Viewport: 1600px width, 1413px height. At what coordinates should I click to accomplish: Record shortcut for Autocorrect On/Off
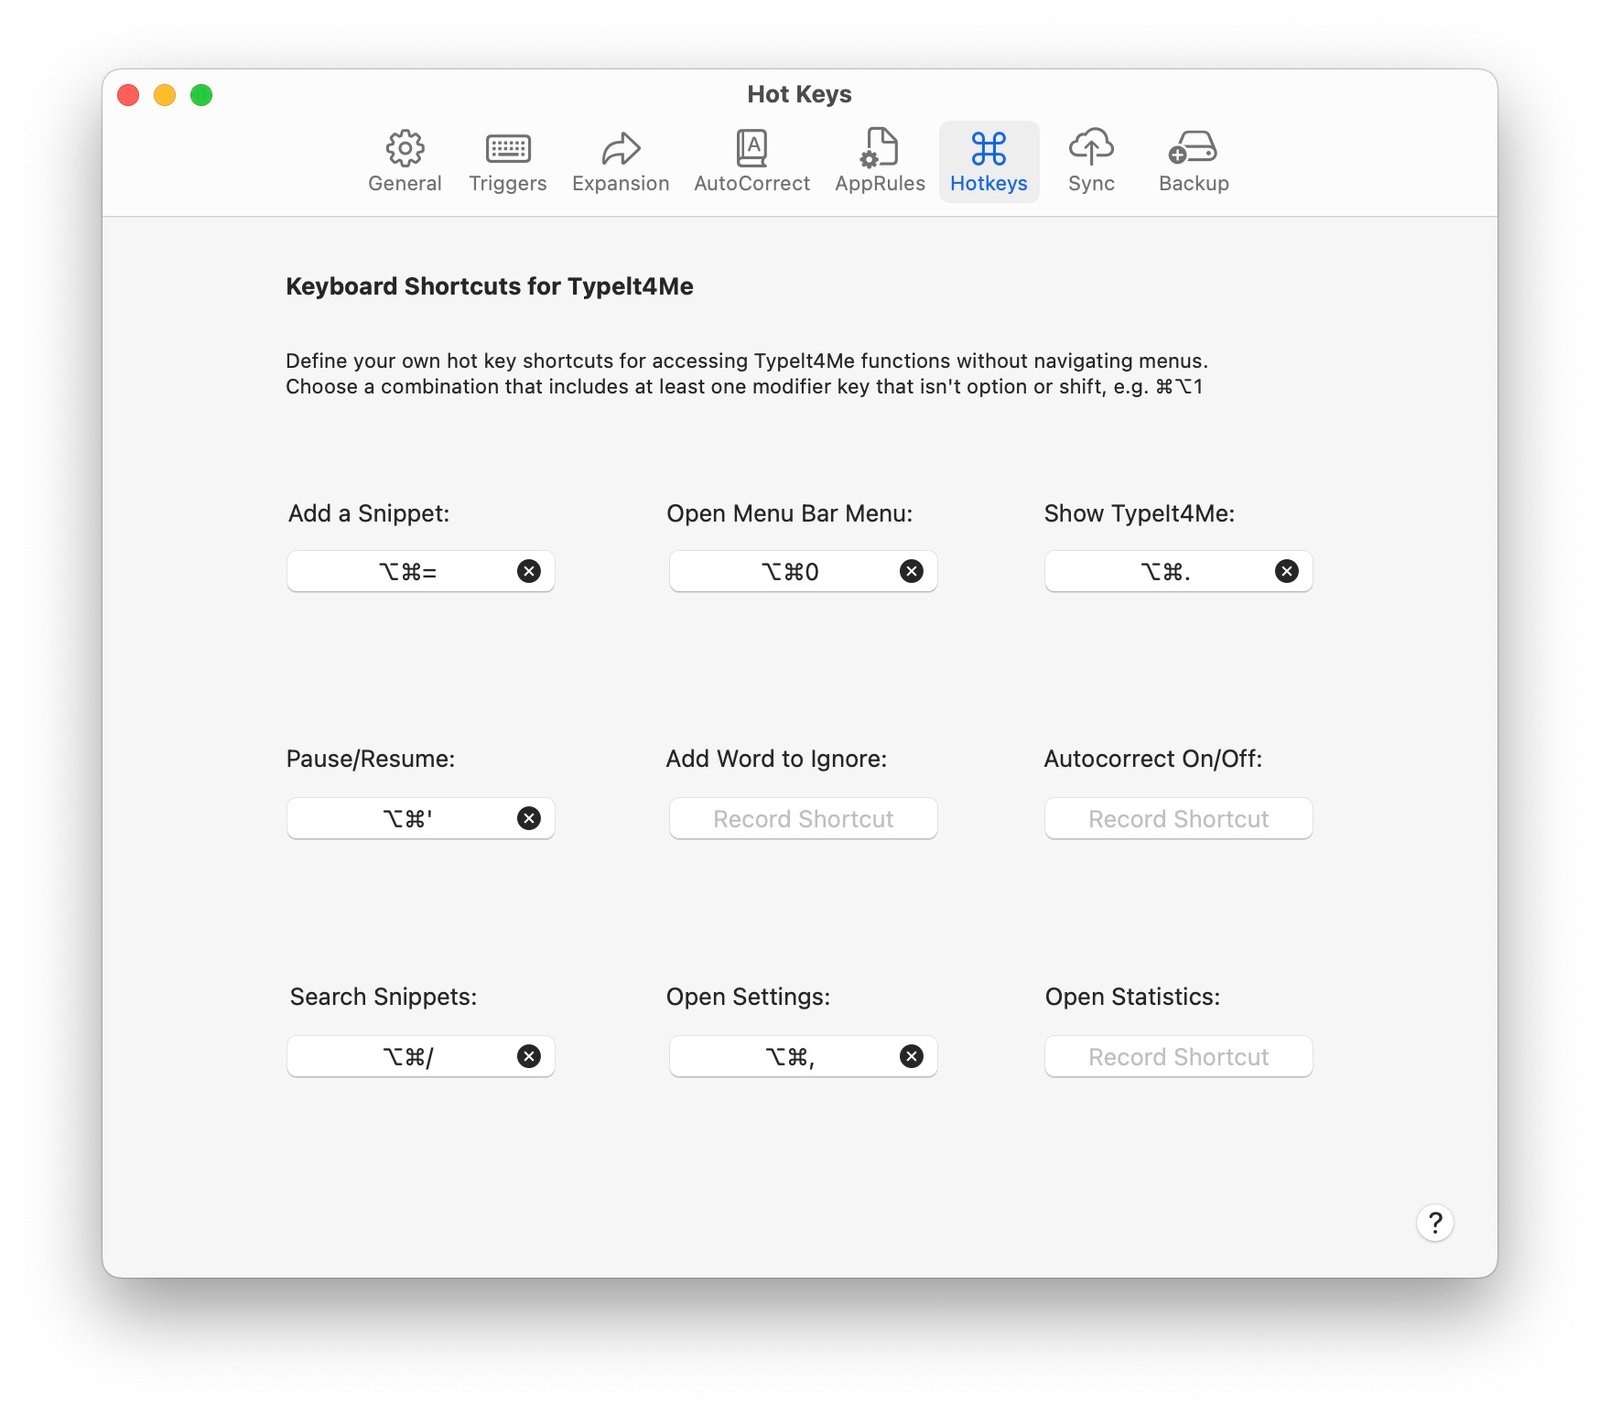tap(1178, 818)
